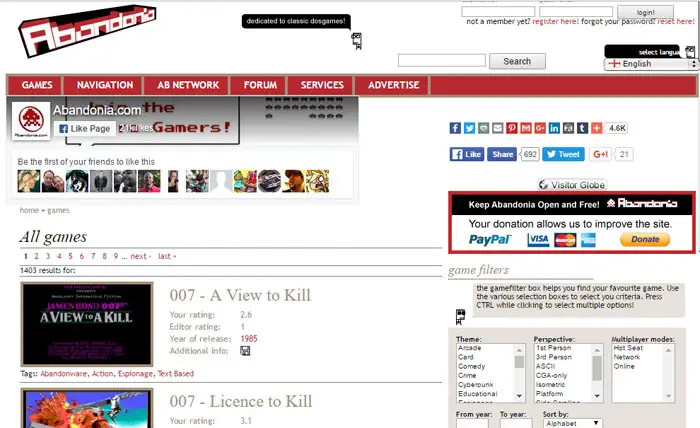700x428 pixels.
Task: Open the AB NETWORK menu
Action: pyautogui.click(x=188, y=85)
